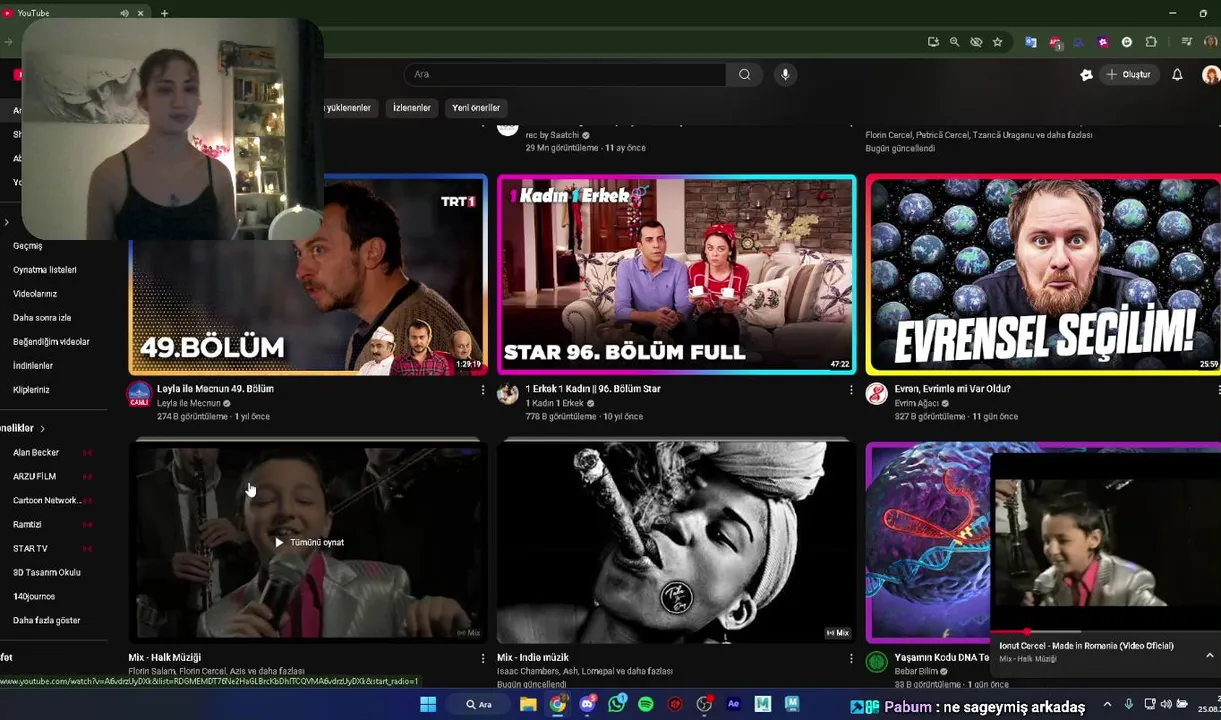Viewport: 1221px width, 720px height.
Task: Open the media control playlist icon
Action: [1186, 42]
